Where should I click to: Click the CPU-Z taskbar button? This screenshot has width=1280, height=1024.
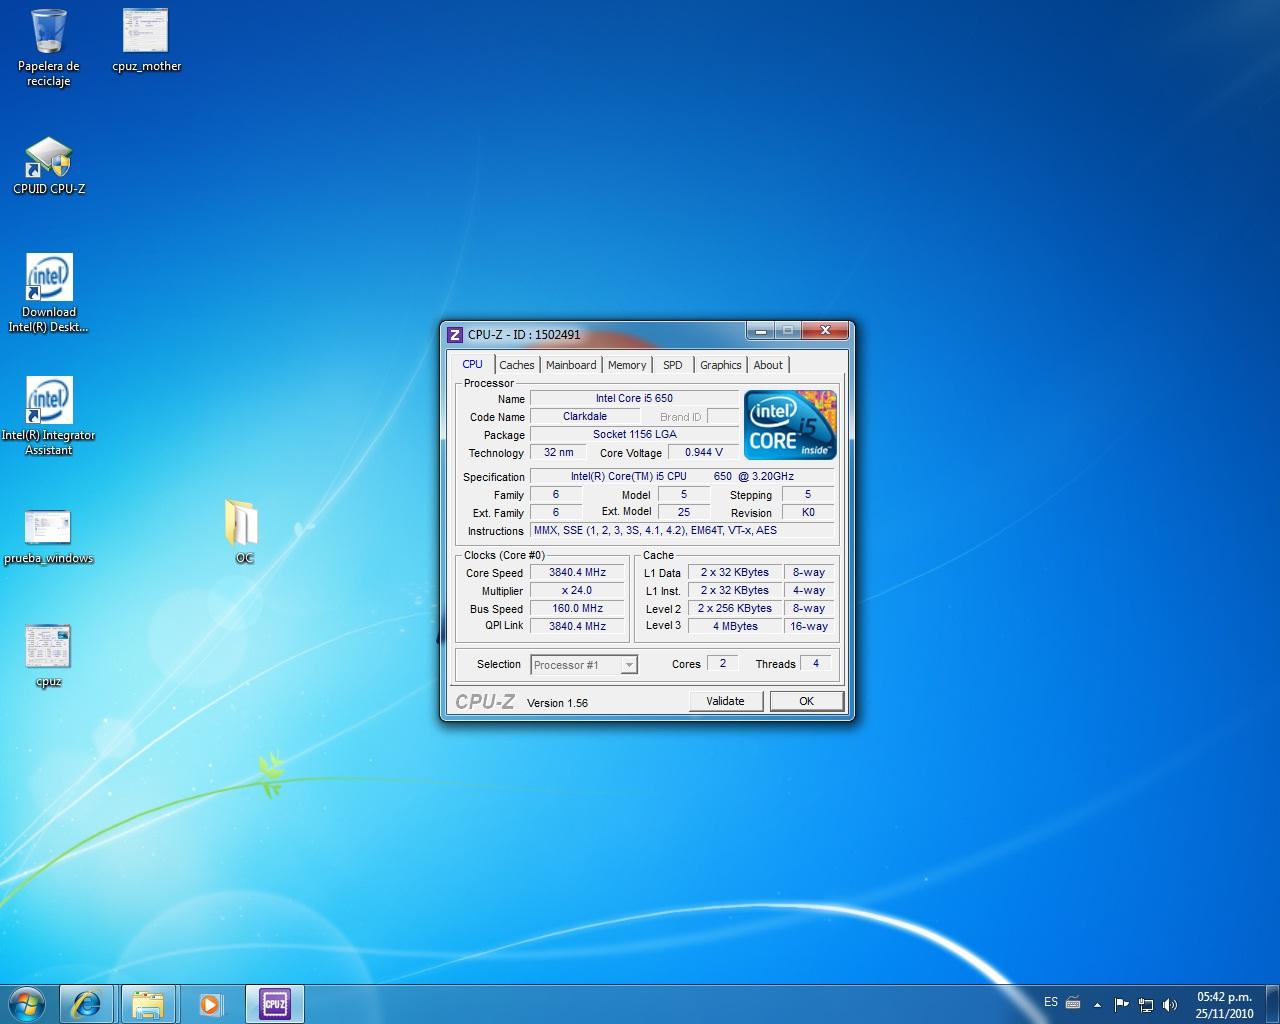[x=274, y=1004]
